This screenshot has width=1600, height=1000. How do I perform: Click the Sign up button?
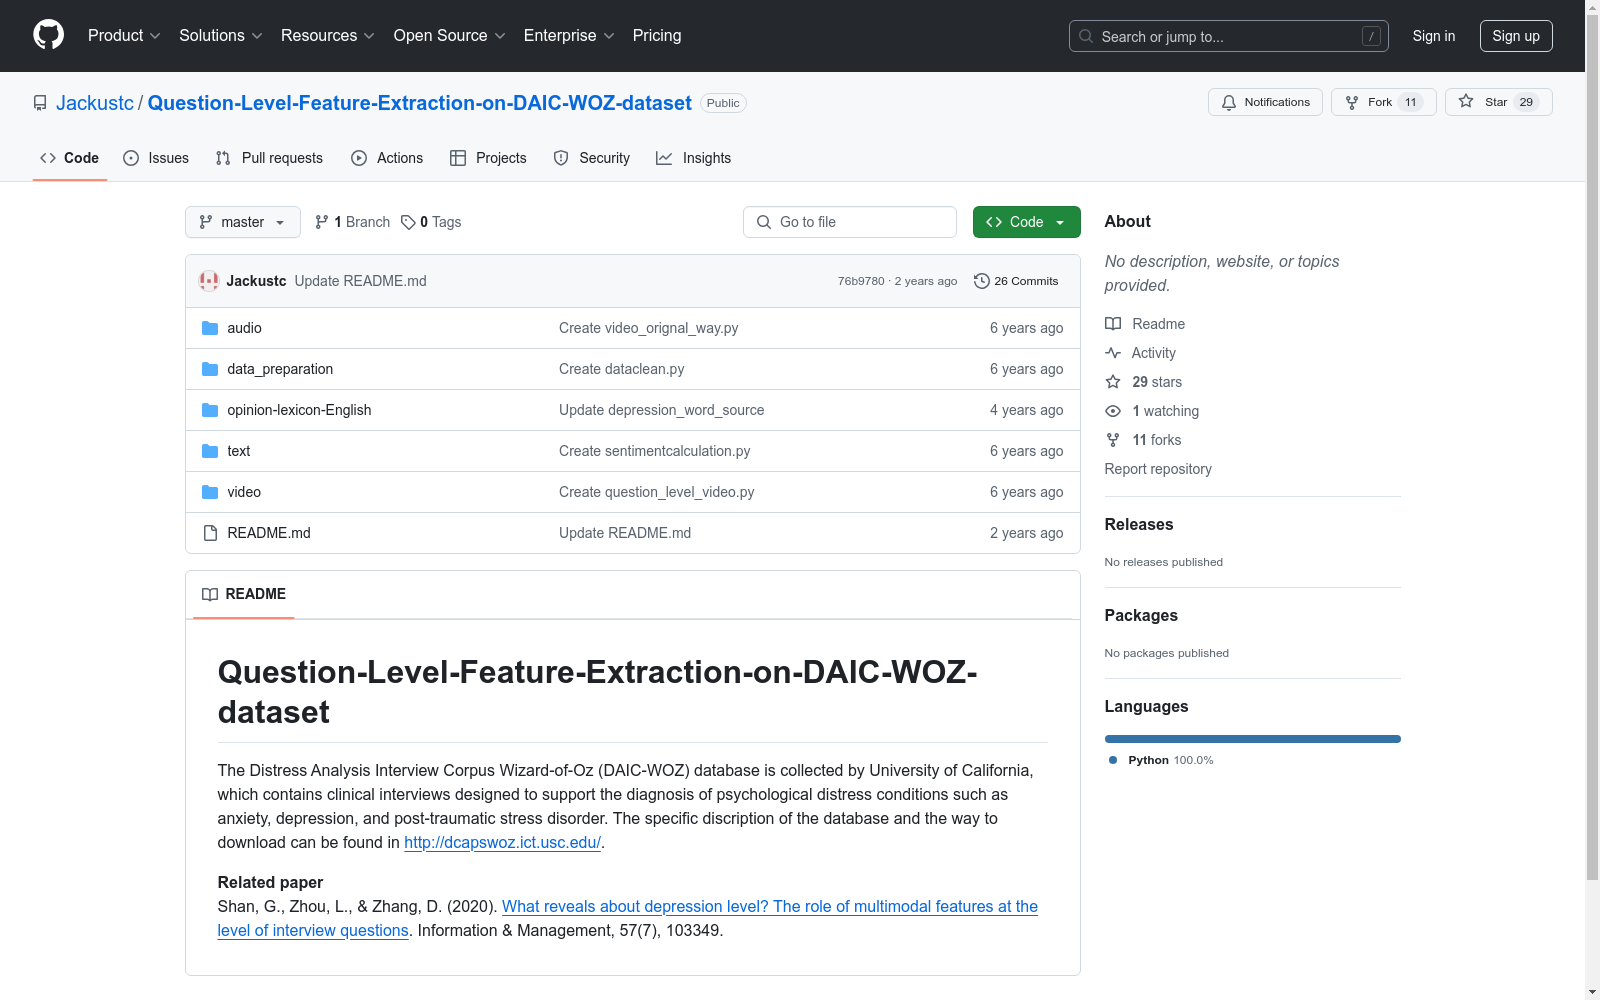tap(1515, 36)
